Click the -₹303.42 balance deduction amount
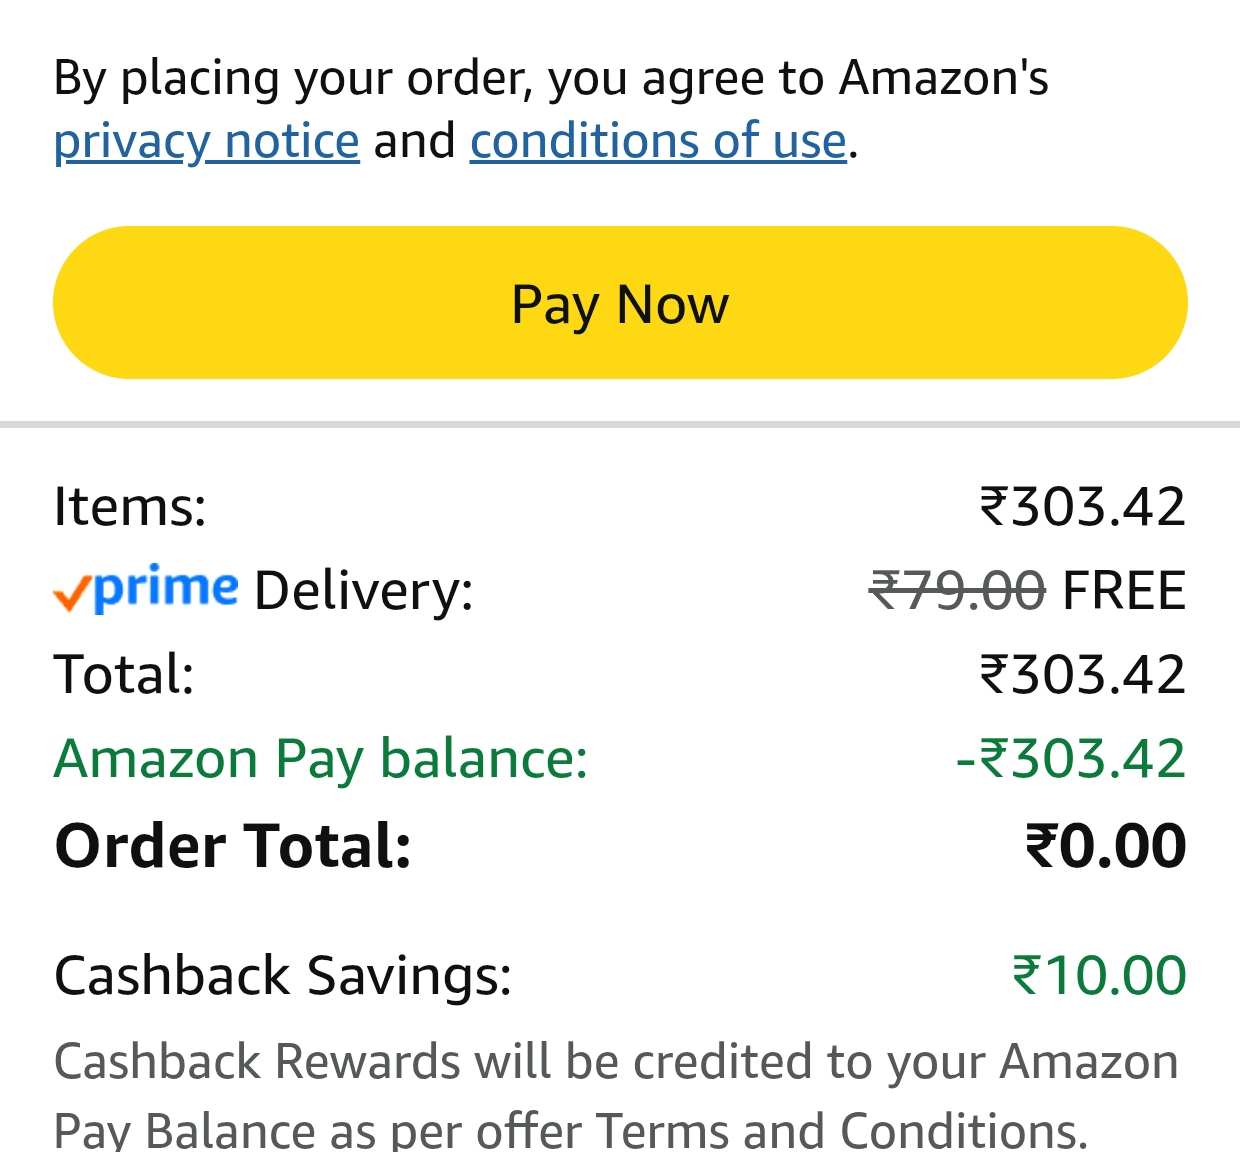 click(x=1070, y=758)
